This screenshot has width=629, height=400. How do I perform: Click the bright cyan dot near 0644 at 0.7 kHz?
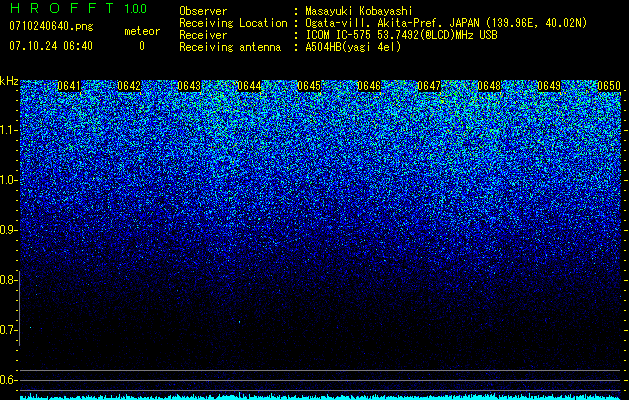click(239, 322)
